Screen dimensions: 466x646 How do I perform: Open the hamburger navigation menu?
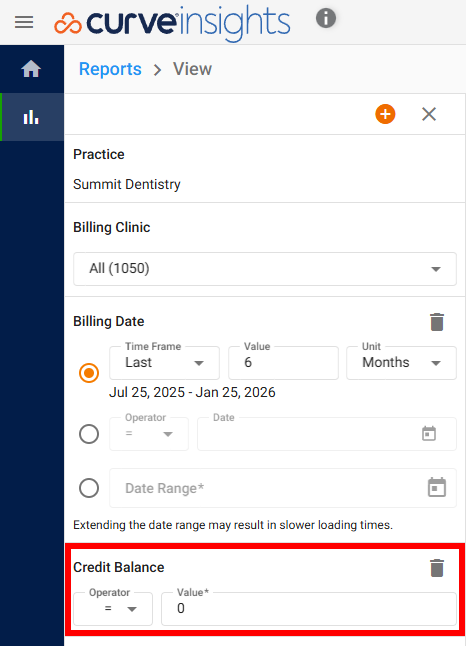pyautogui.click(x=24, y=22)
